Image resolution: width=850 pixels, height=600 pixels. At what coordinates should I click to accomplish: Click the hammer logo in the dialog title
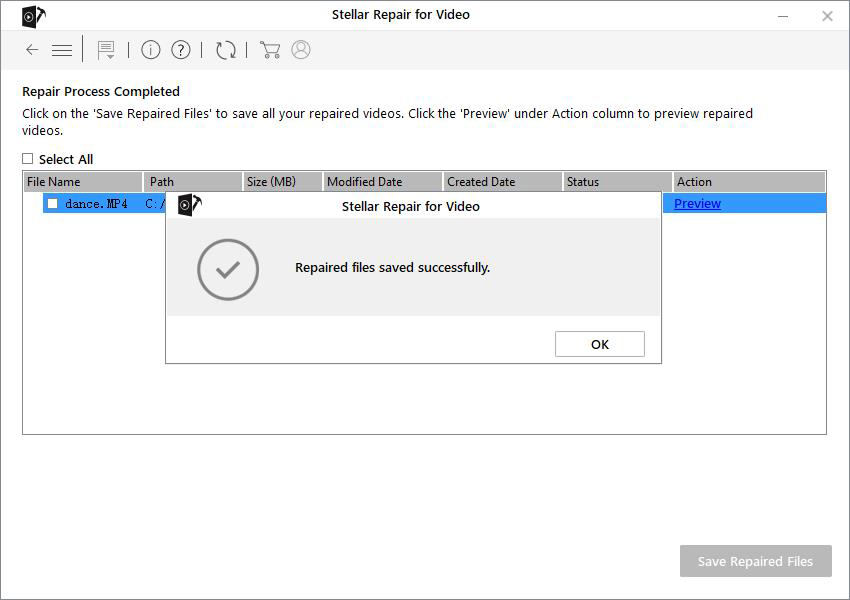(x=189, y=205)
